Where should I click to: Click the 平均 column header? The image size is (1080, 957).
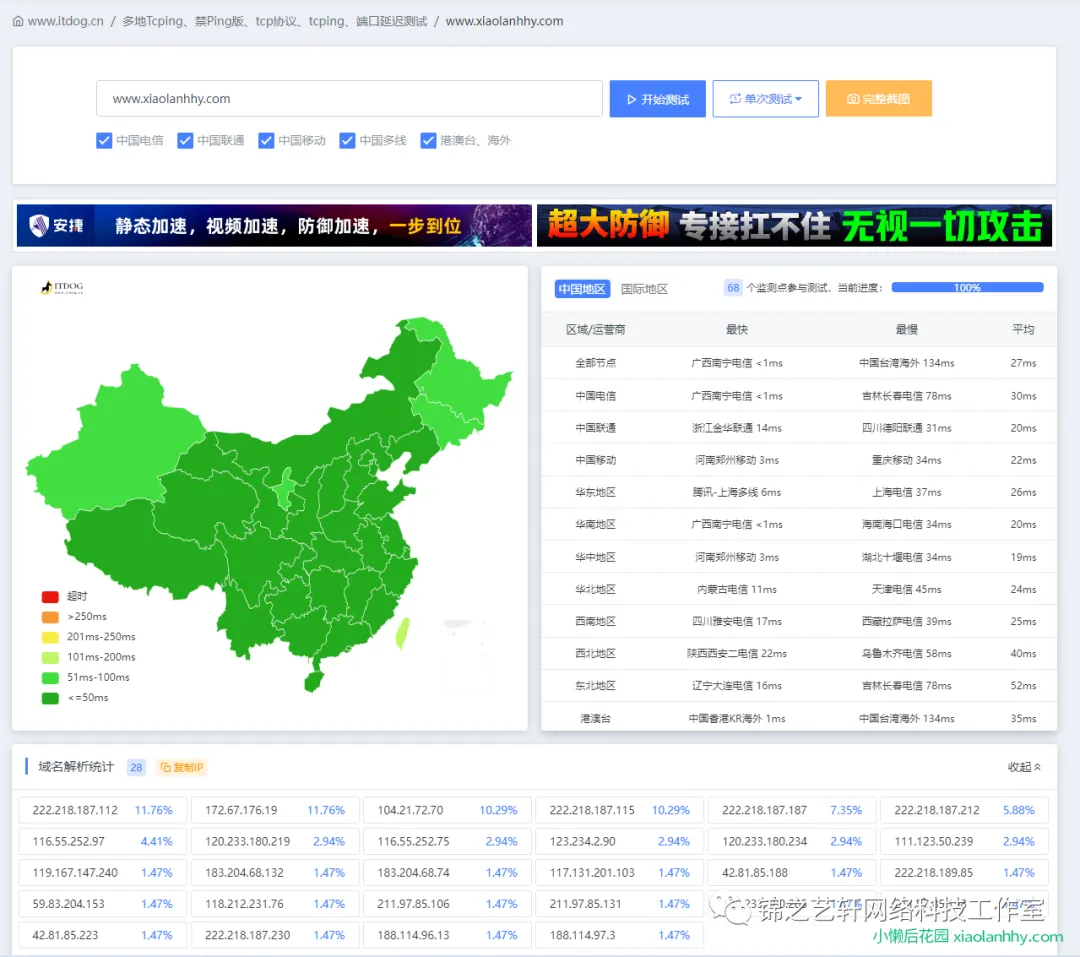(1023, 329)
